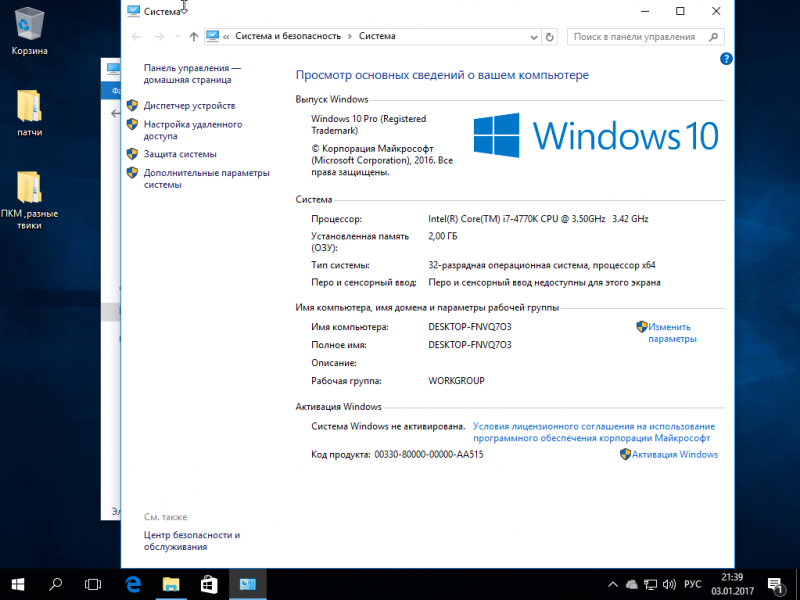Image resolution: width=800 pixels, height=600 pixels.
Task: Go up one level with Up arrow
Action: [193, 37]
